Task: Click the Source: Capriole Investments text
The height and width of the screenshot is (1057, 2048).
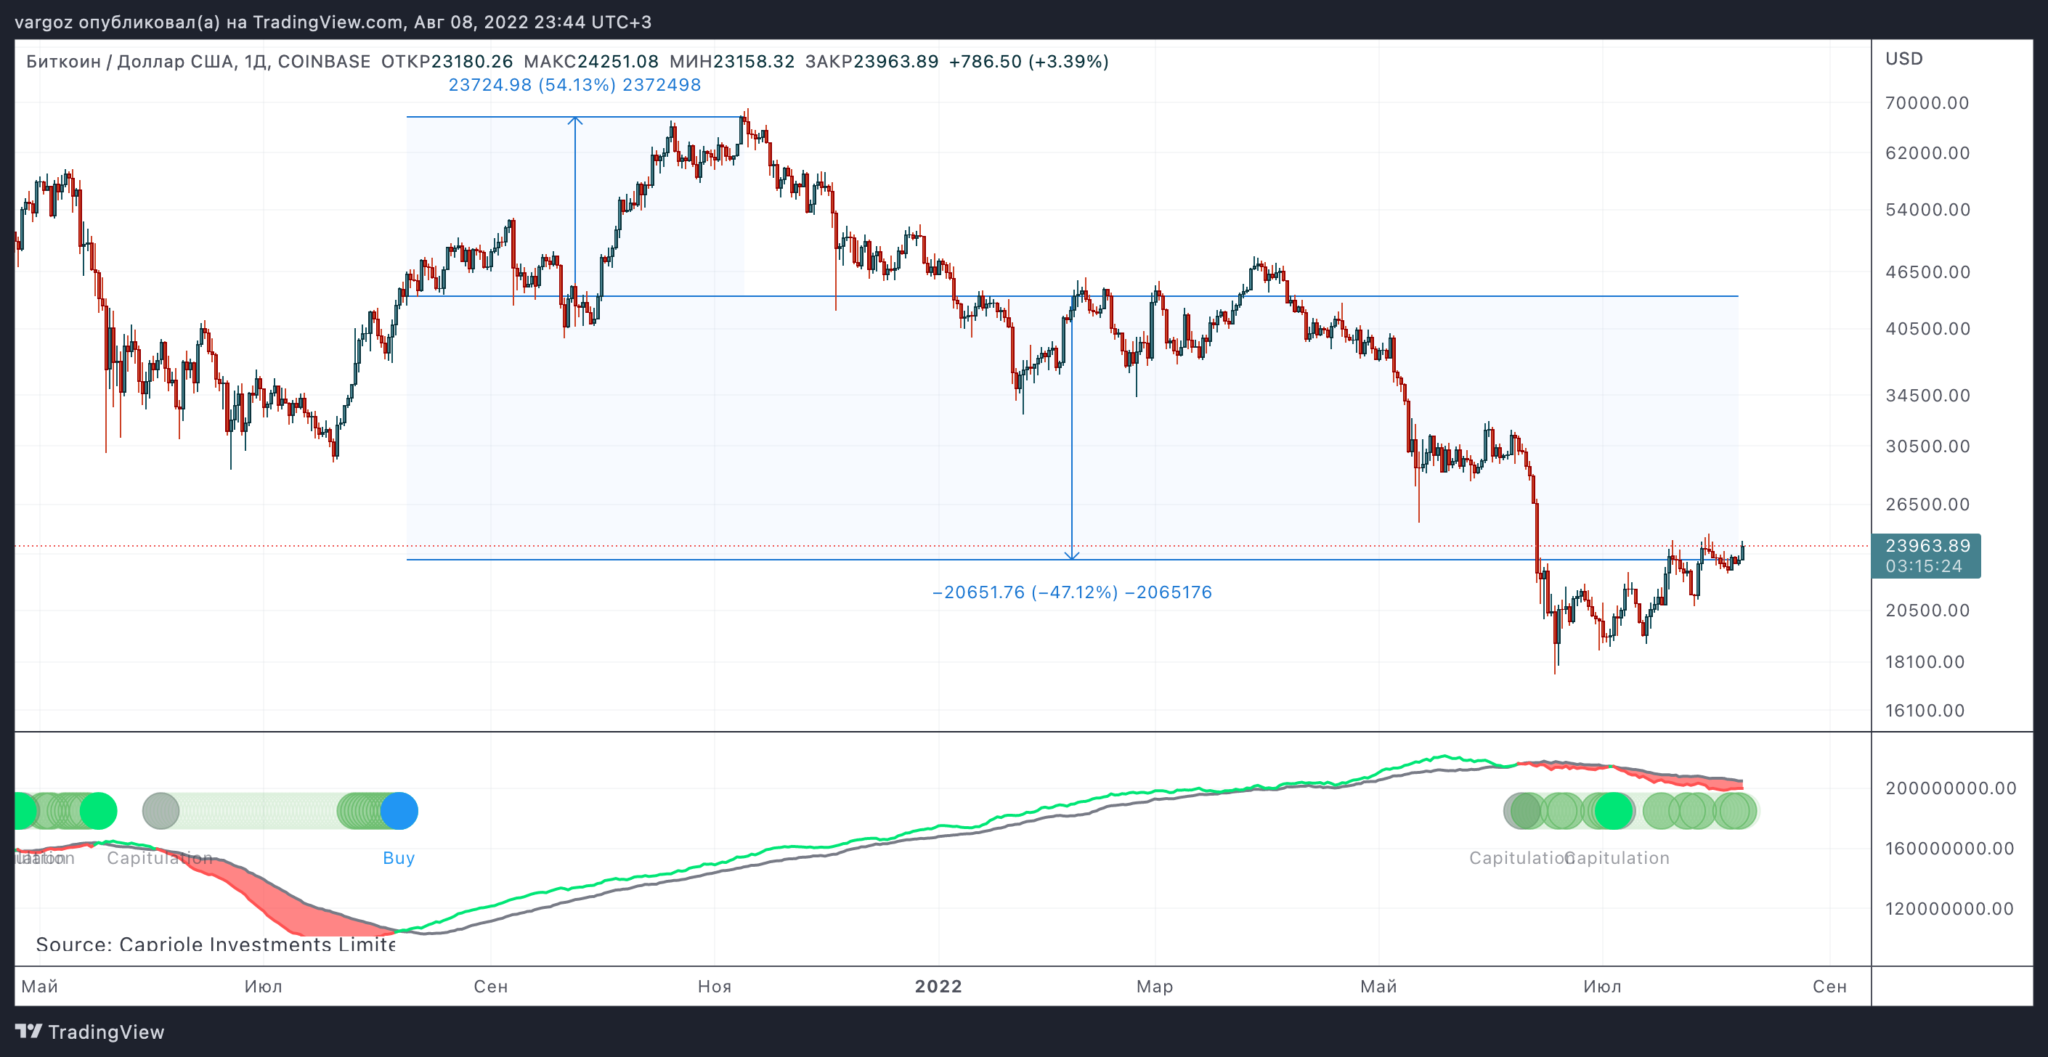Action: 216,944
